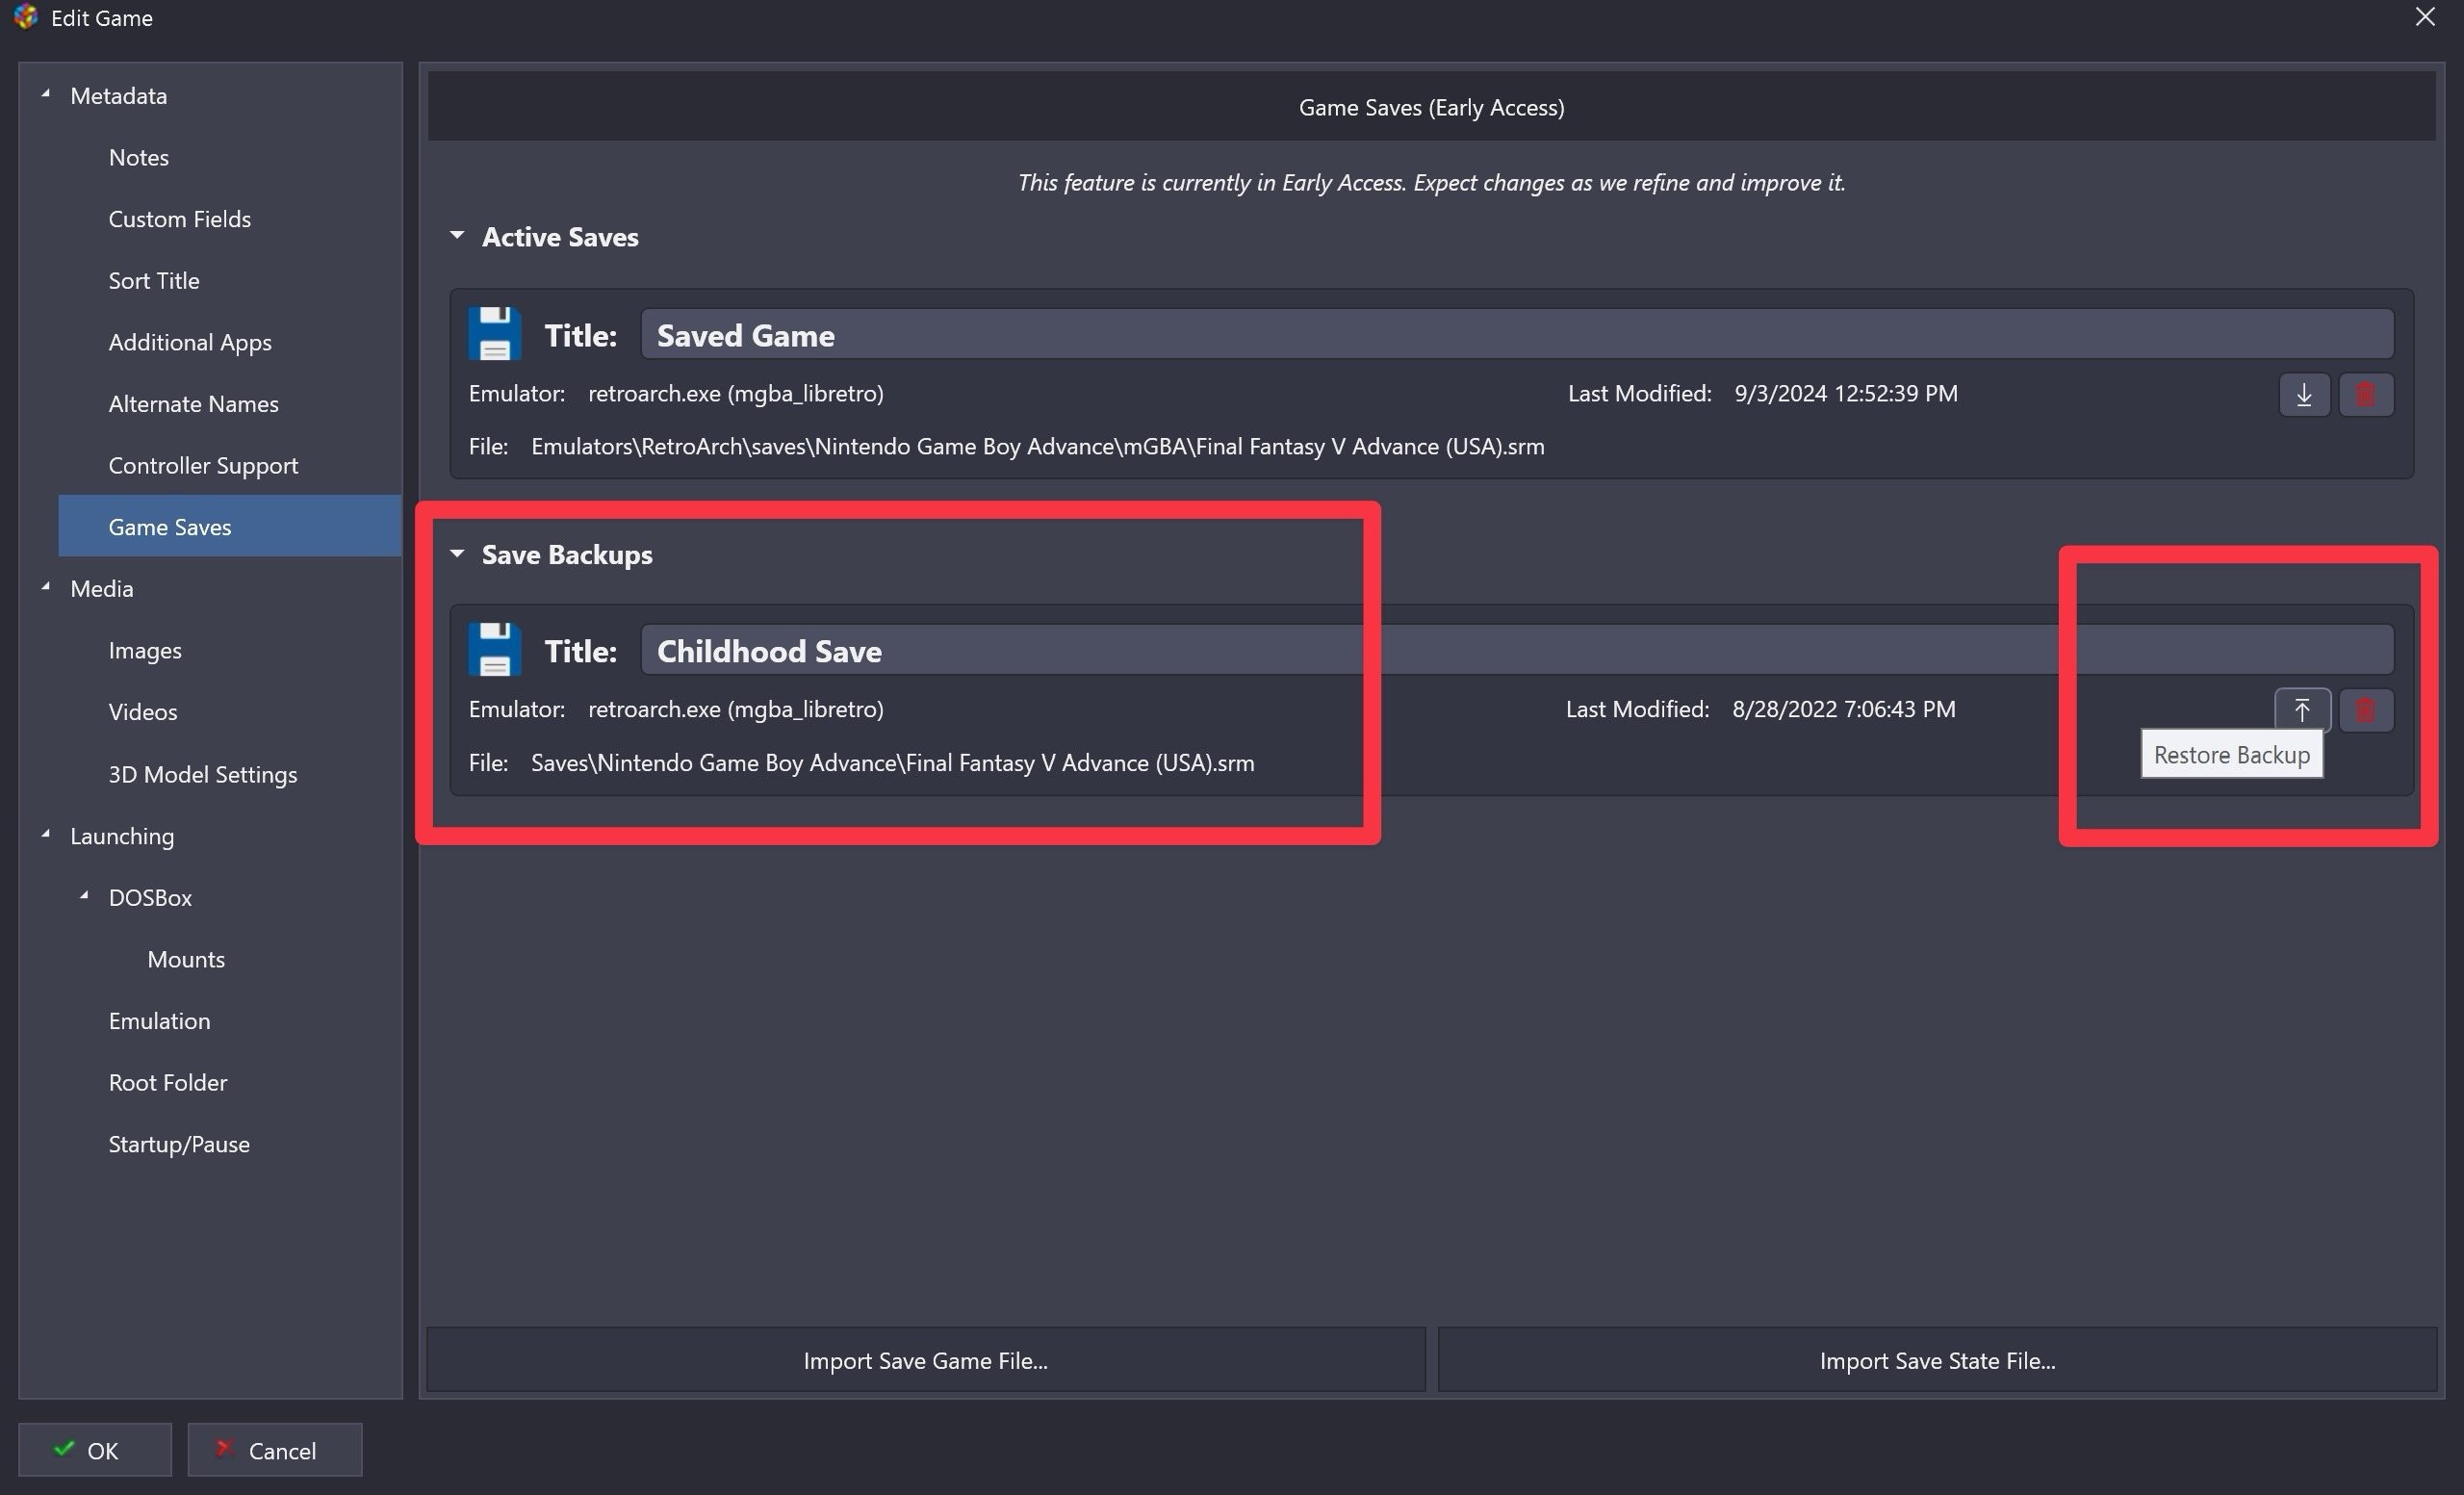Collapse the Save Backups section
The height and width of the screenshot is (1495, 2464).
(457, 553)
